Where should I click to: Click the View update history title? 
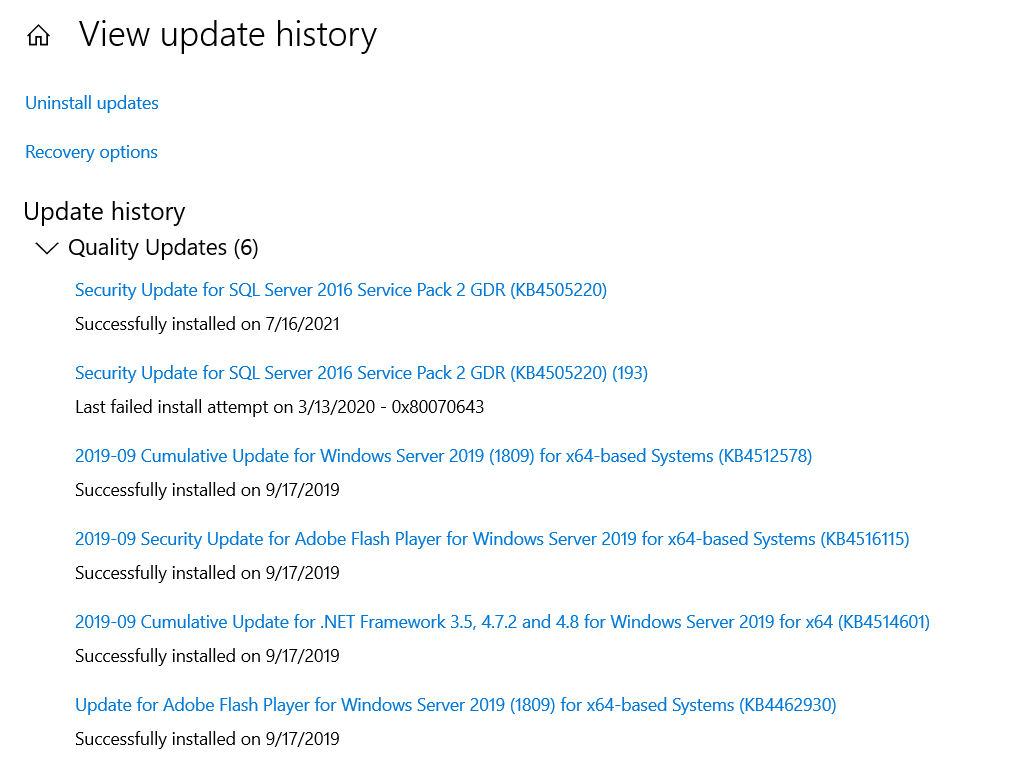point(227,34)
